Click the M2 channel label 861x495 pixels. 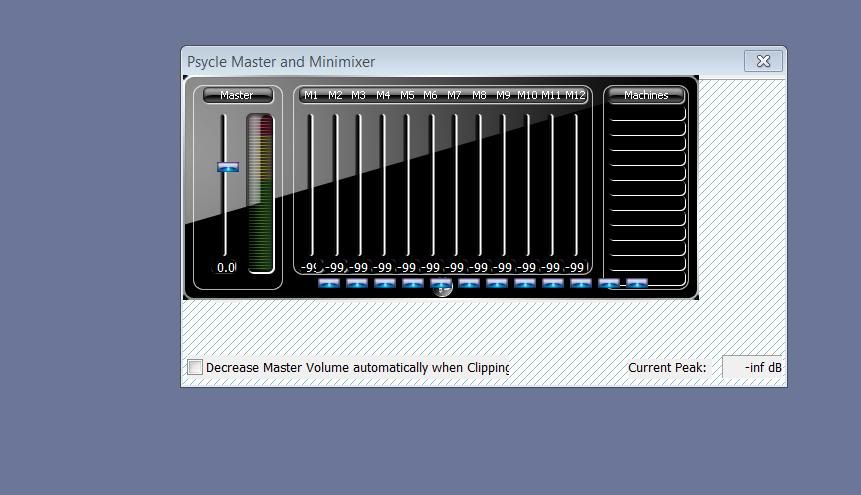click(335, 95)
